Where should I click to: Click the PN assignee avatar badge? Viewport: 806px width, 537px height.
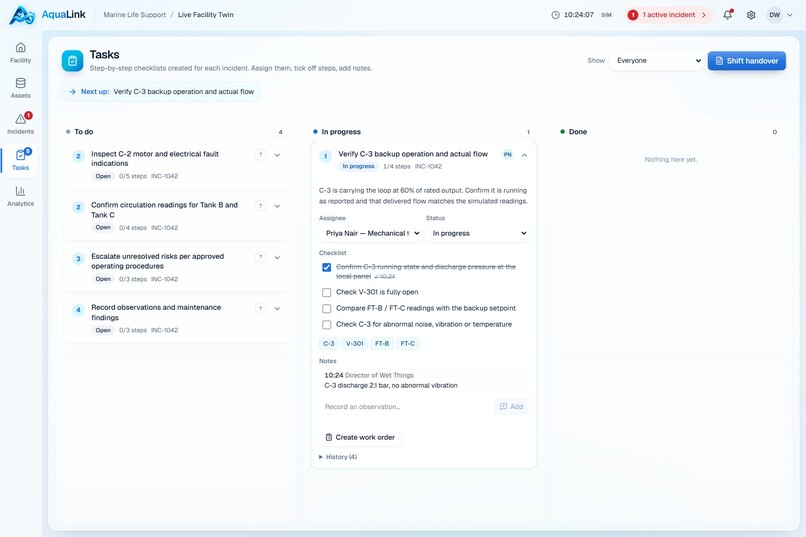click(x=507, y=155)
